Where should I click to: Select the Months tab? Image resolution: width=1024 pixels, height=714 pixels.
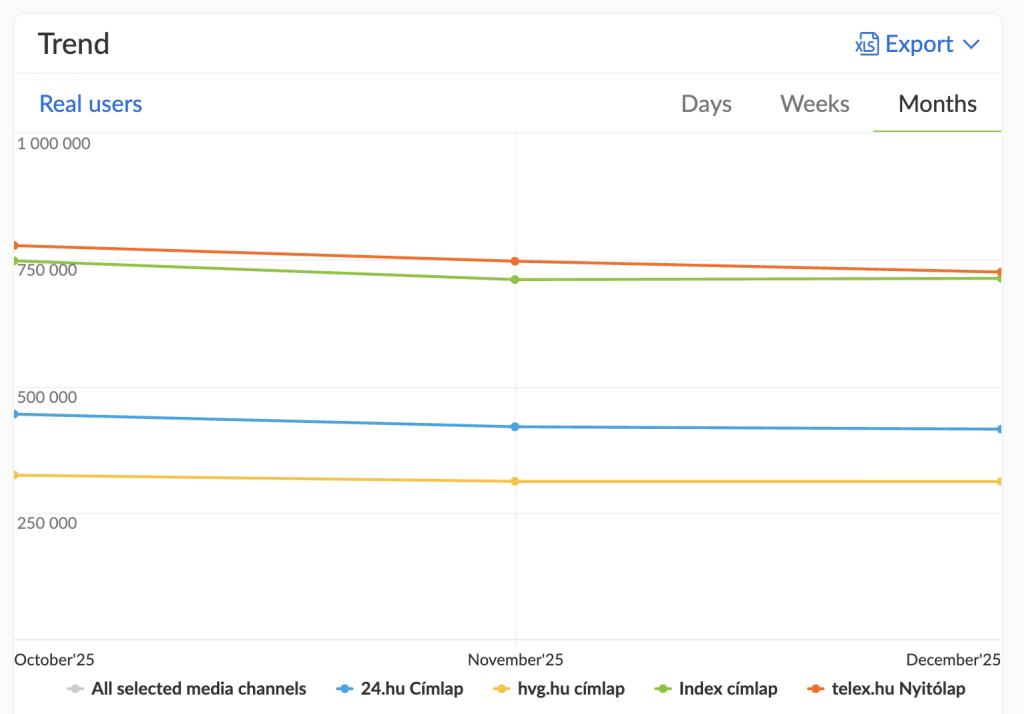coord(937,104)
